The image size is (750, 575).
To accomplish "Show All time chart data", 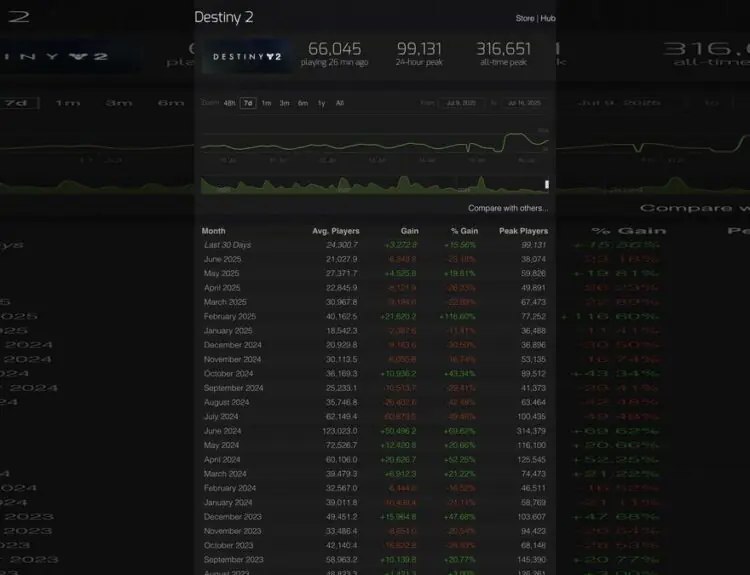I will point(340,103).
